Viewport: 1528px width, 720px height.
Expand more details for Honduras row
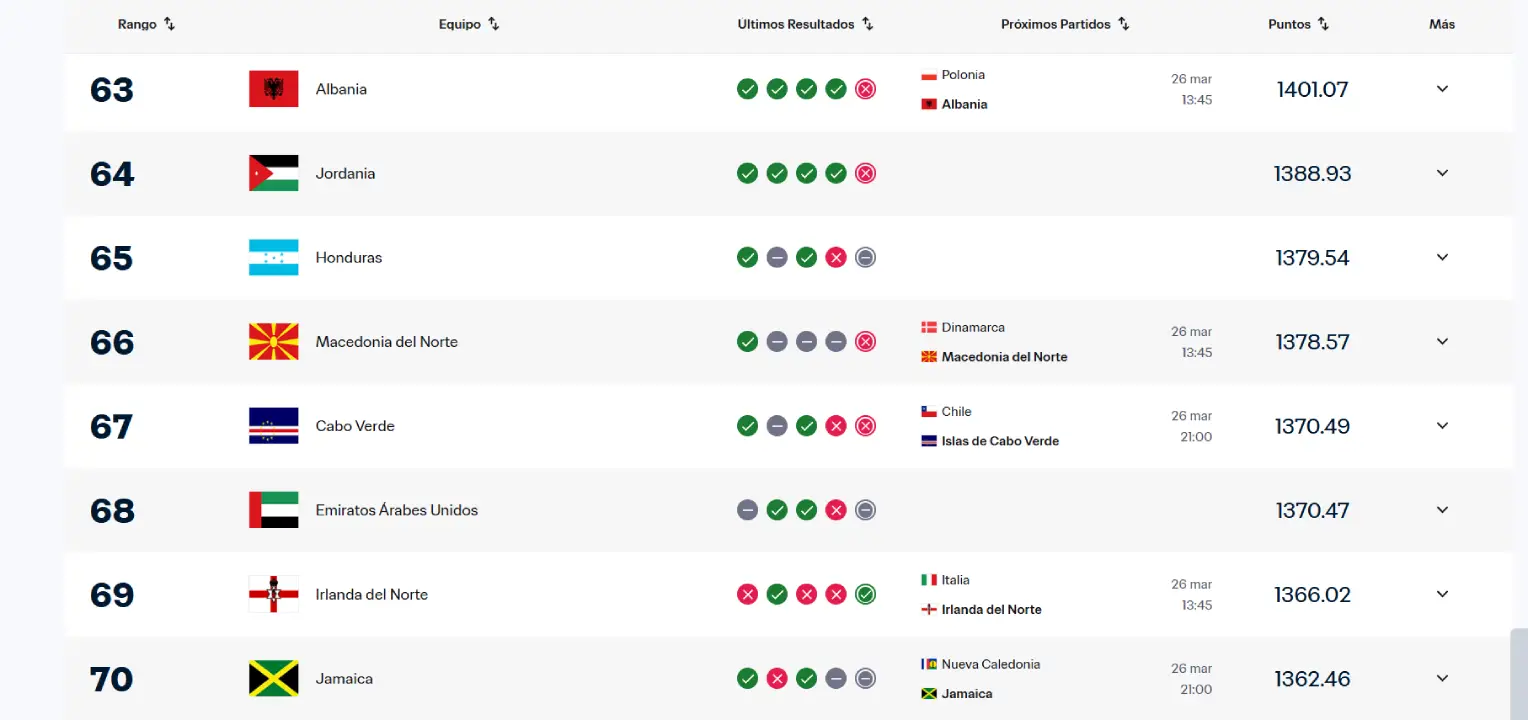tap(1442, 257)
